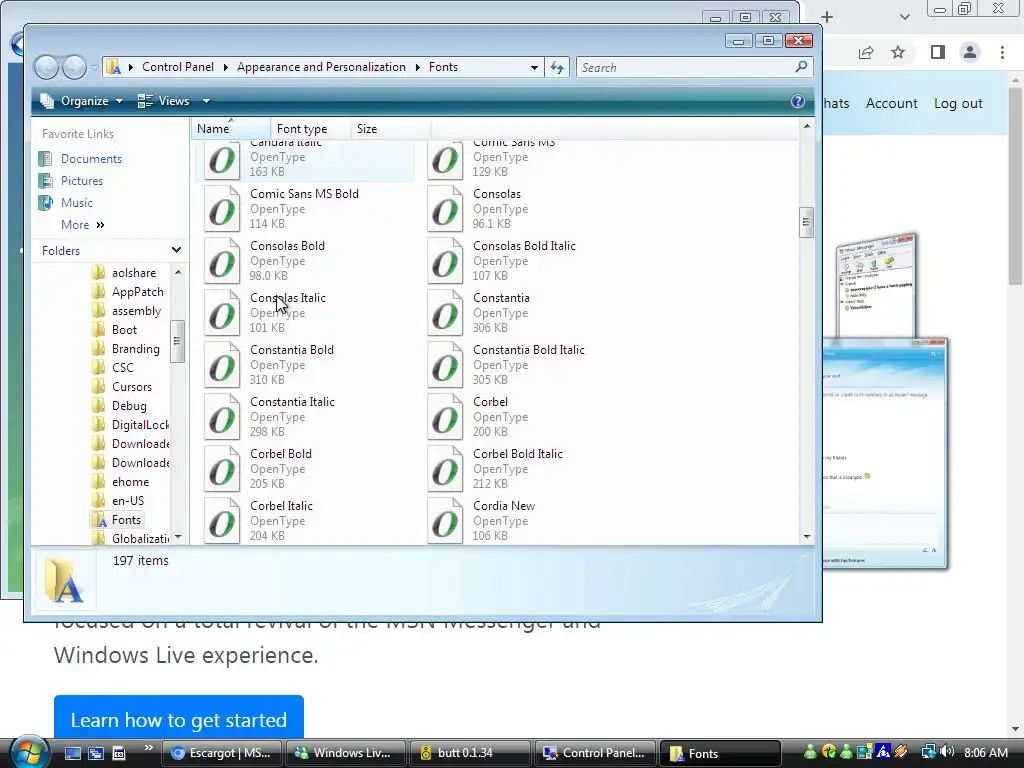Click the Refresh button beside address bar
The height and width of the screenshot is (768, 1024).
tap(557, 67)
